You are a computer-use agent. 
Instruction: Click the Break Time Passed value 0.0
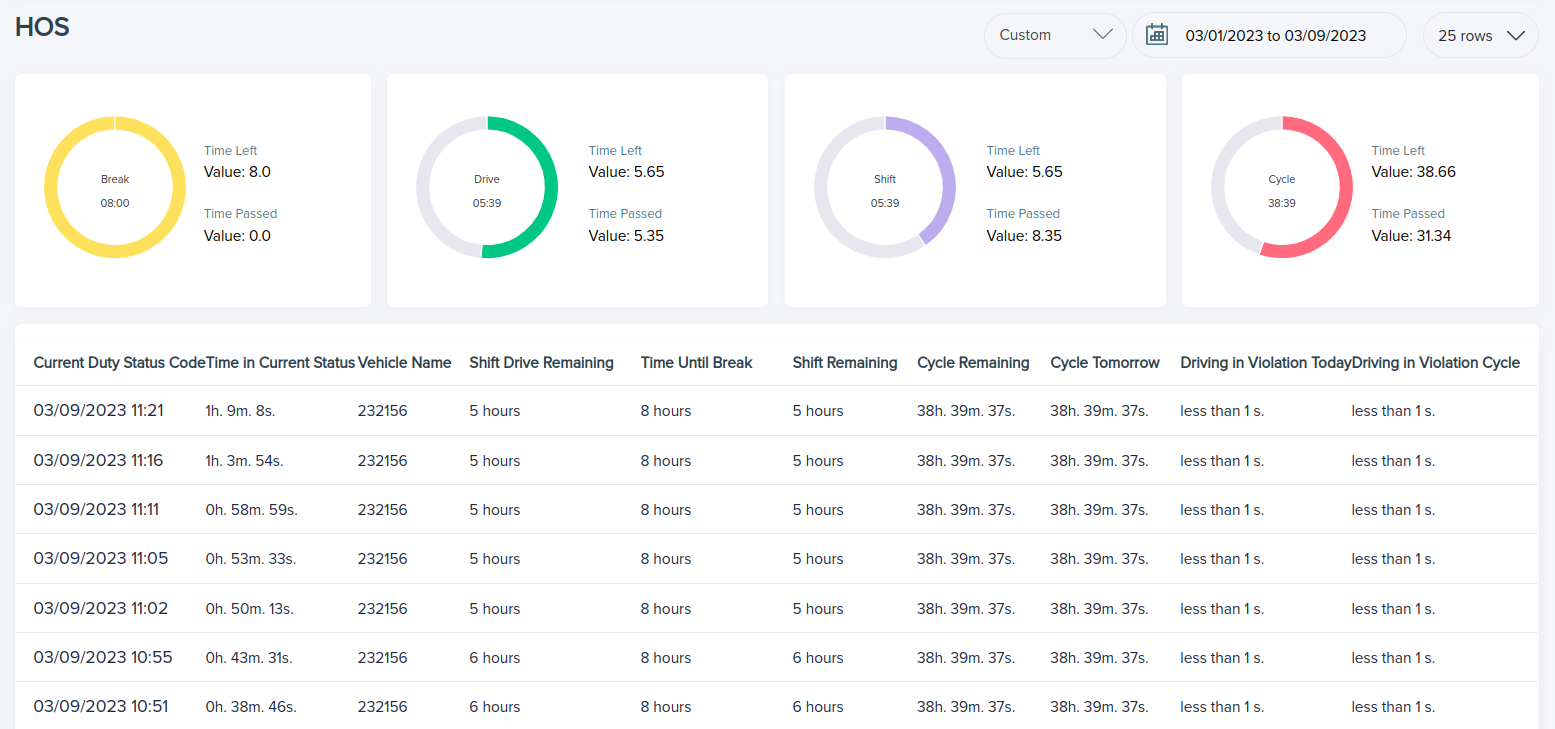pos(237,236)
